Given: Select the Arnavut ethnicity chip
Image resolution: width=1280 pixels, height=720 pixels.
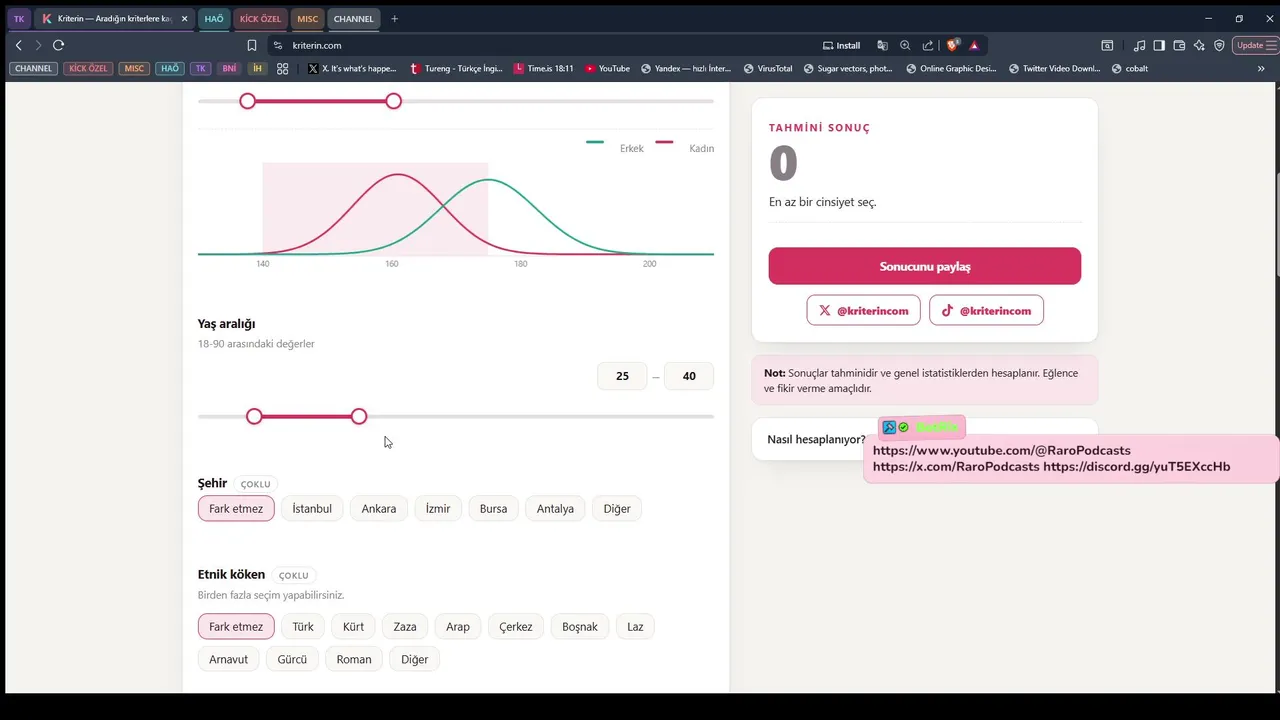Looking at the screenshot, I should tap(228, 659).
